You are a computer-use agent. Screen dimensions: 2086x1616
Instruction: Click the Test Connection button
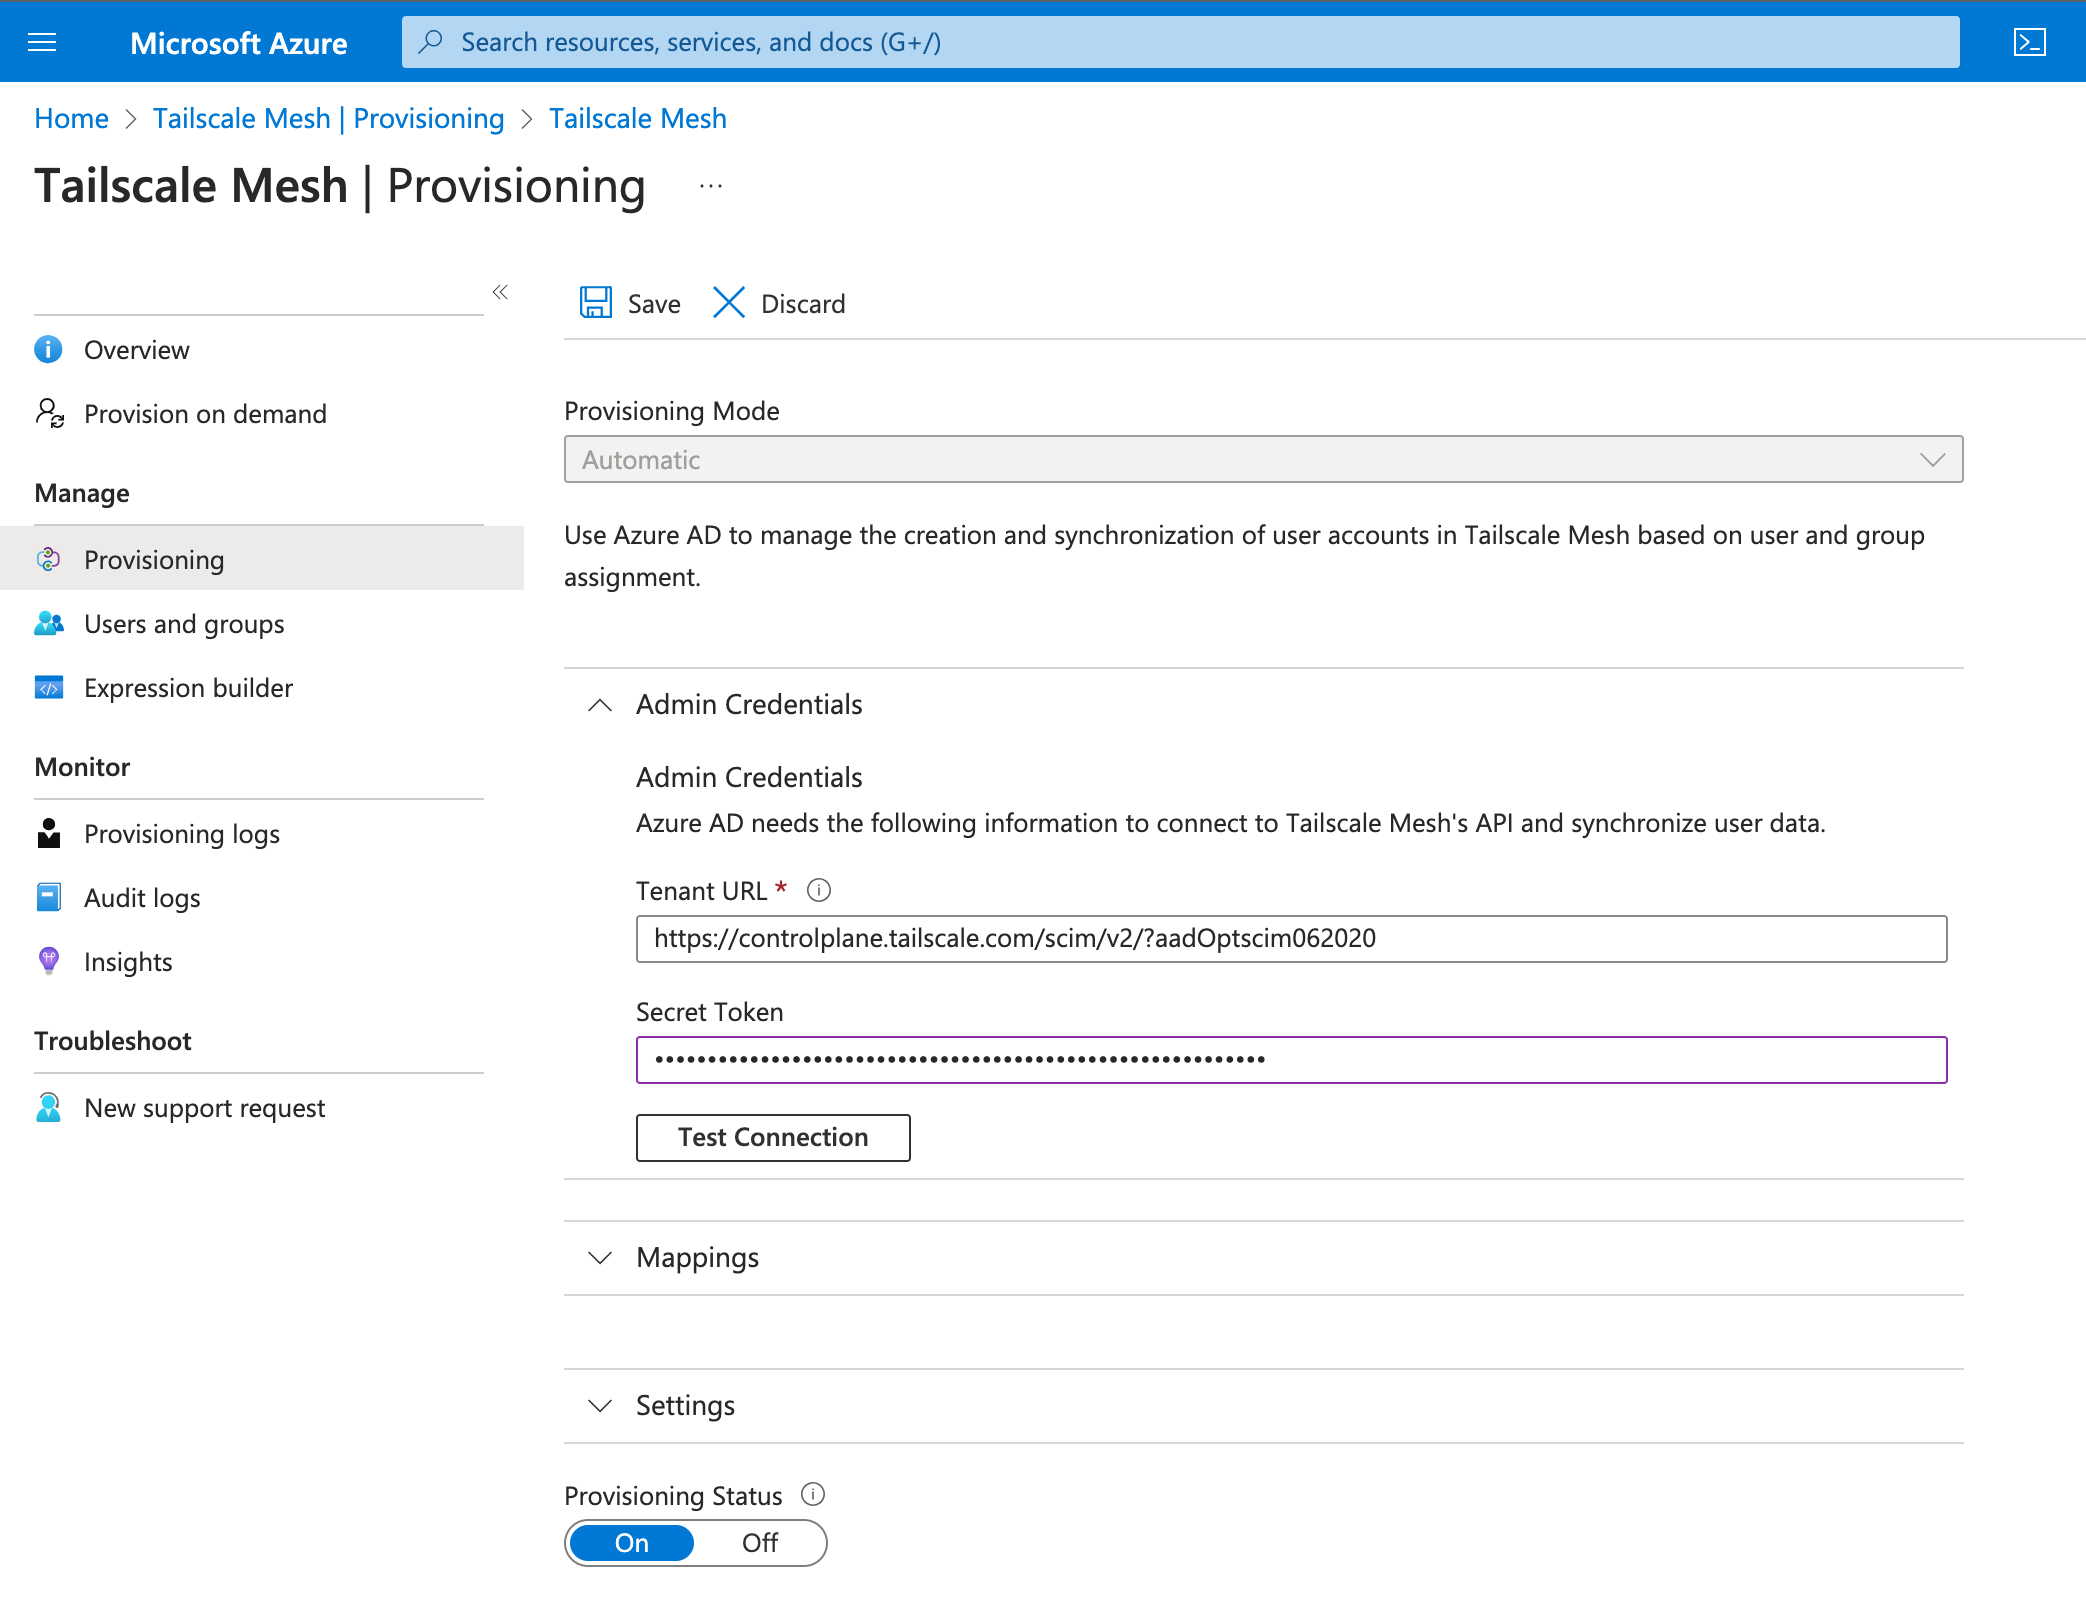[x=773, y=1137]
